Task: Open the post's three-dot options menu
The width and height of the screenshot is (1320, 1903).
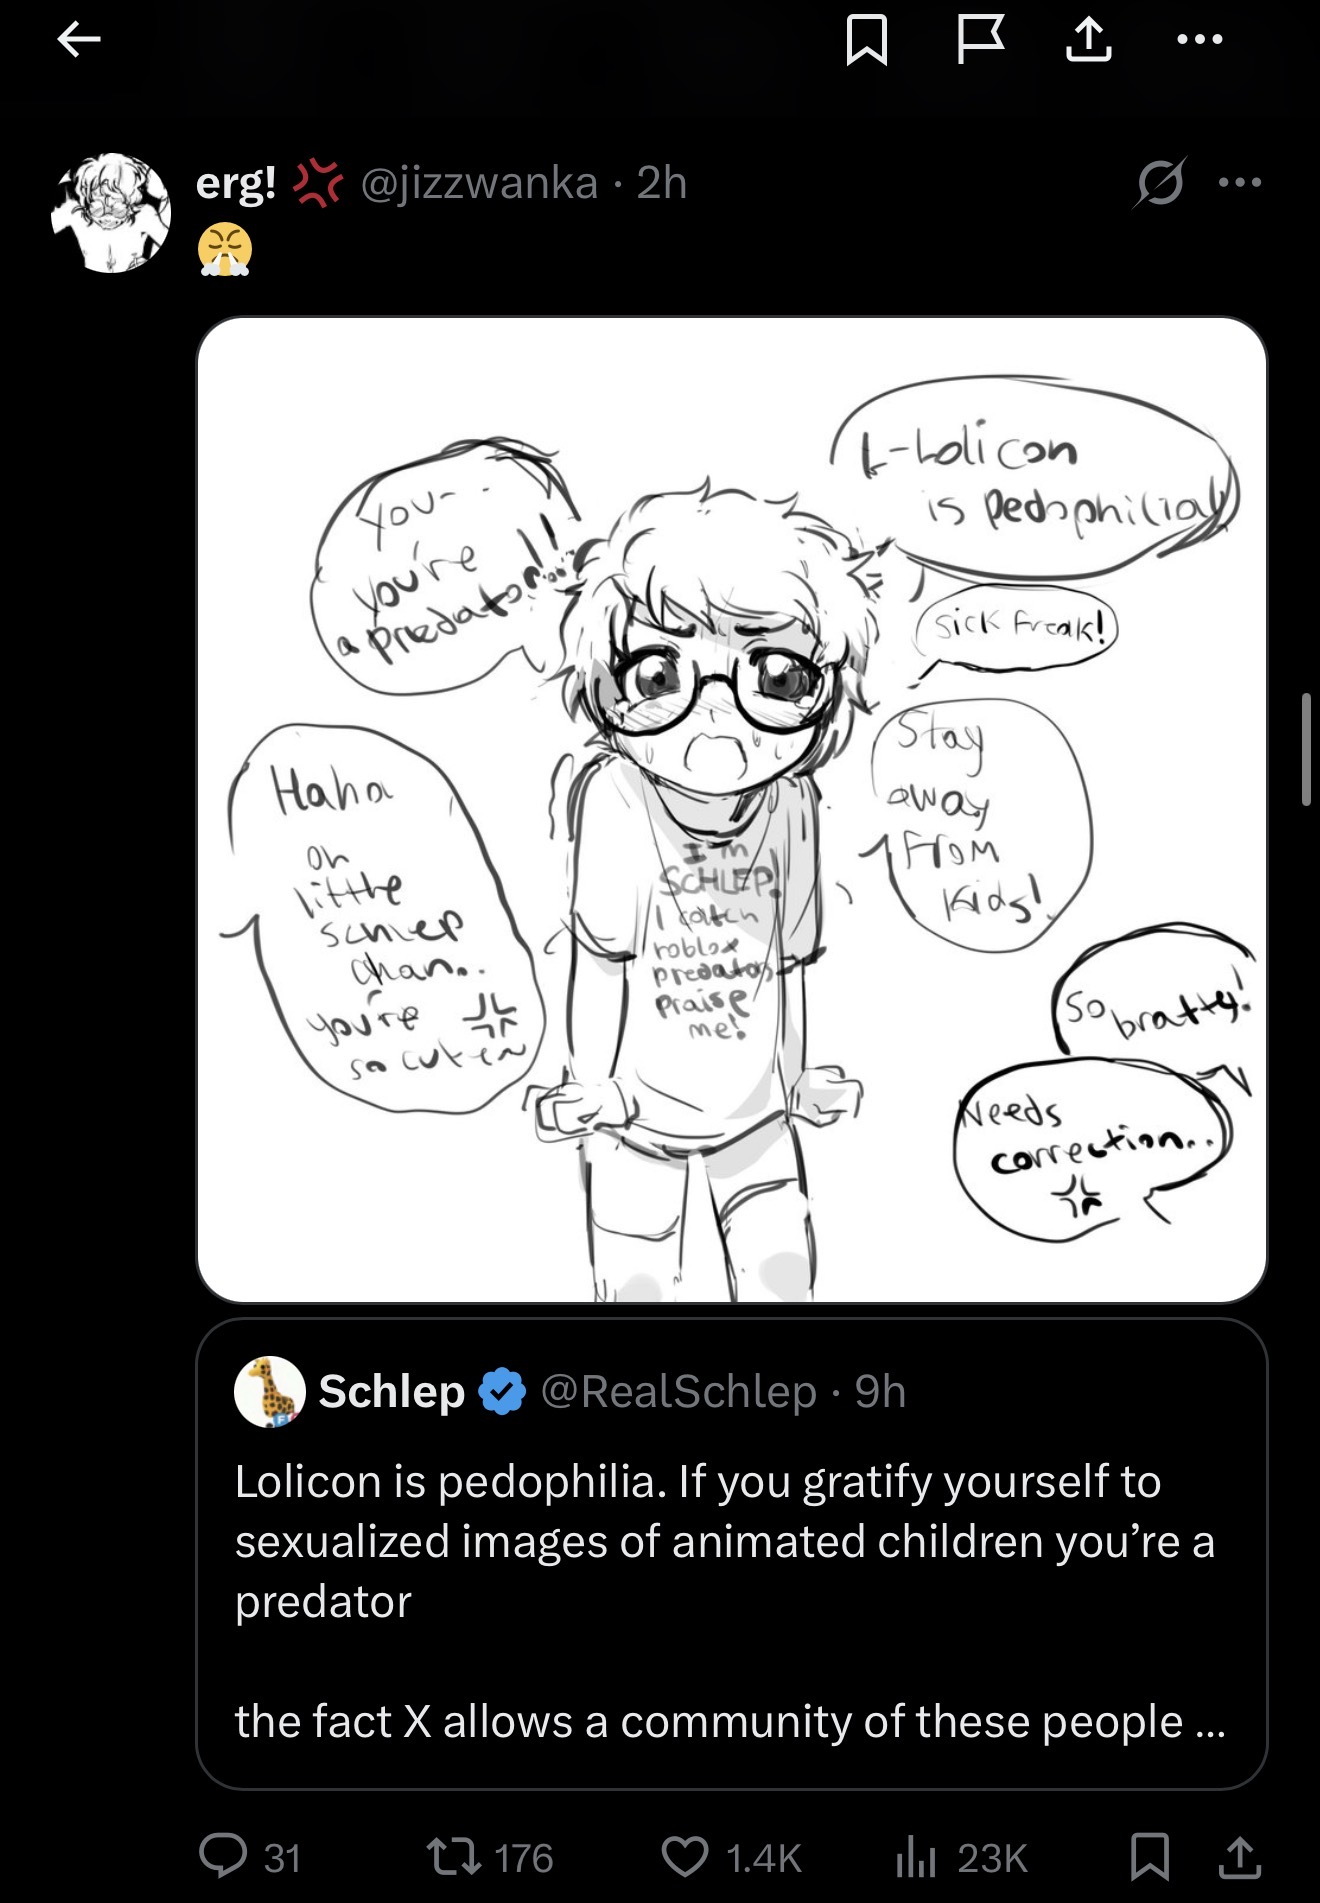Action: coord(1241,183)
